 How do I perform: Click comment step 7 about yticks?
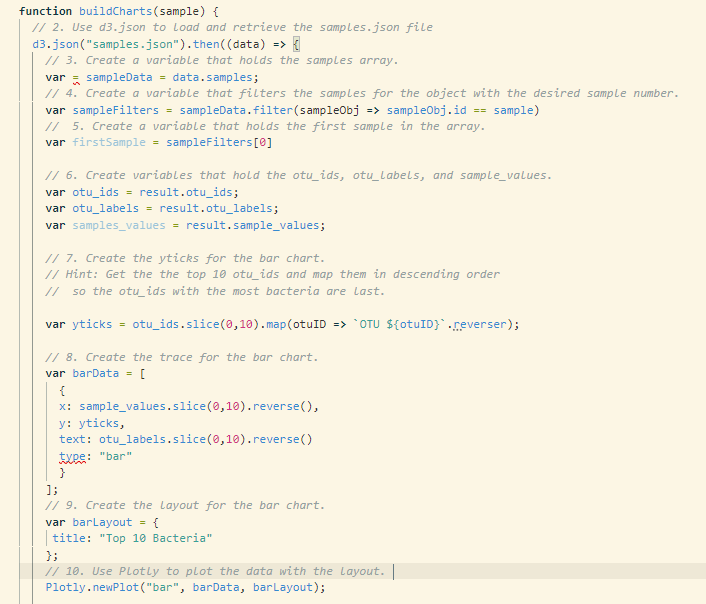[x=185, y=258]
